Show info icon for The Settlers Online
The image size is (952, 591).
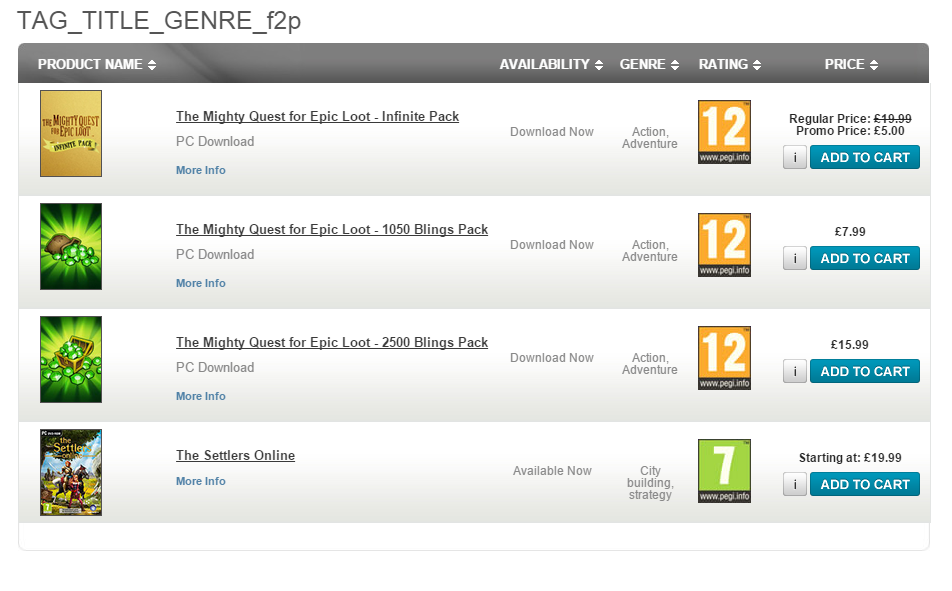[795, 484]
